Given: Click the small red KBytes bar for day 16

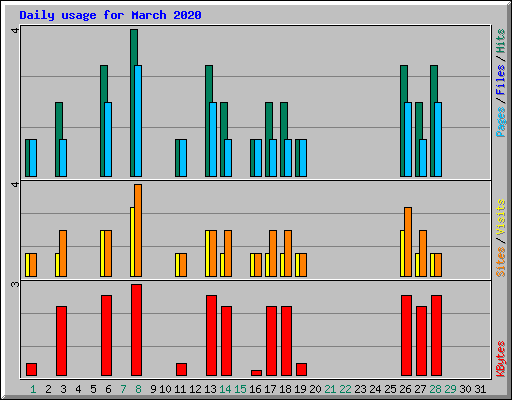Looking at the screenshot, I should 256,373.
